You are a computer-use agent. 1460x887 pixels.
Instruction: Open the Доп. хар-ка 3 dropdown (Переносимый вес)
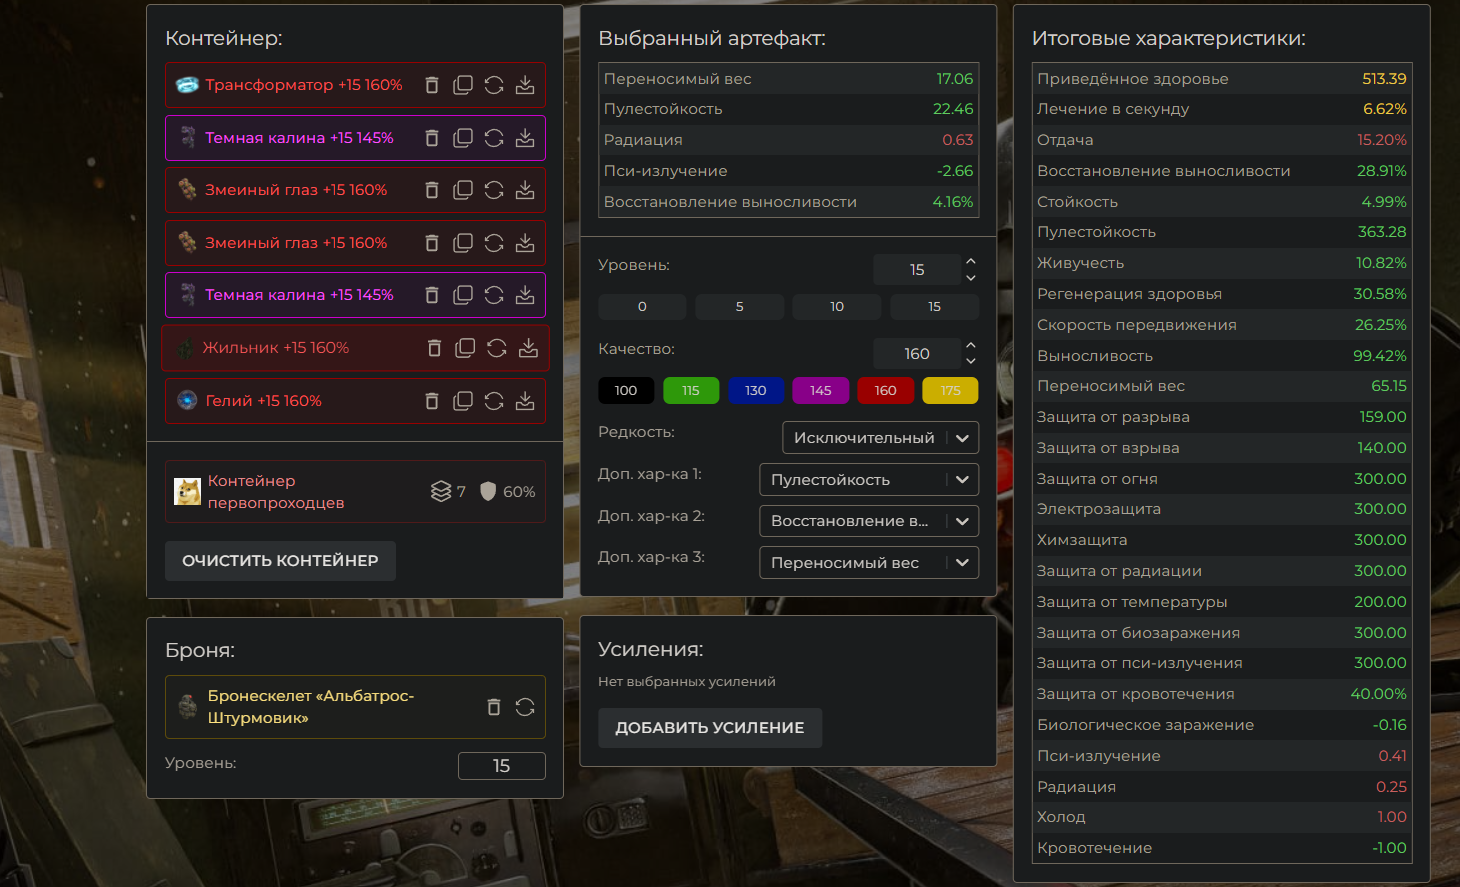click(x=869, y=563)
